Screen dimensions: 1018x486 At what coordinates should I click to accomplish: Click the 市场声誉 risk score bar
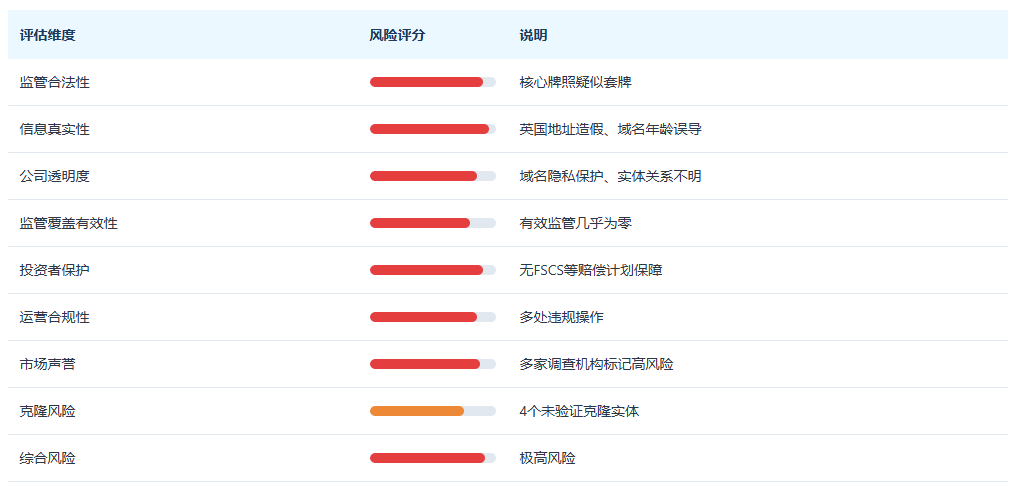[433, 364]
